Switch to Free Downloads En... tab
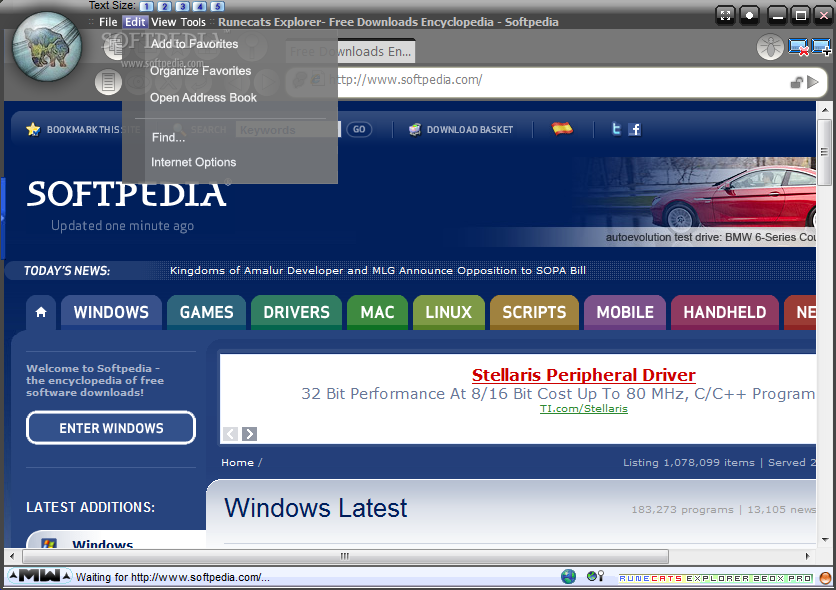 350,52
